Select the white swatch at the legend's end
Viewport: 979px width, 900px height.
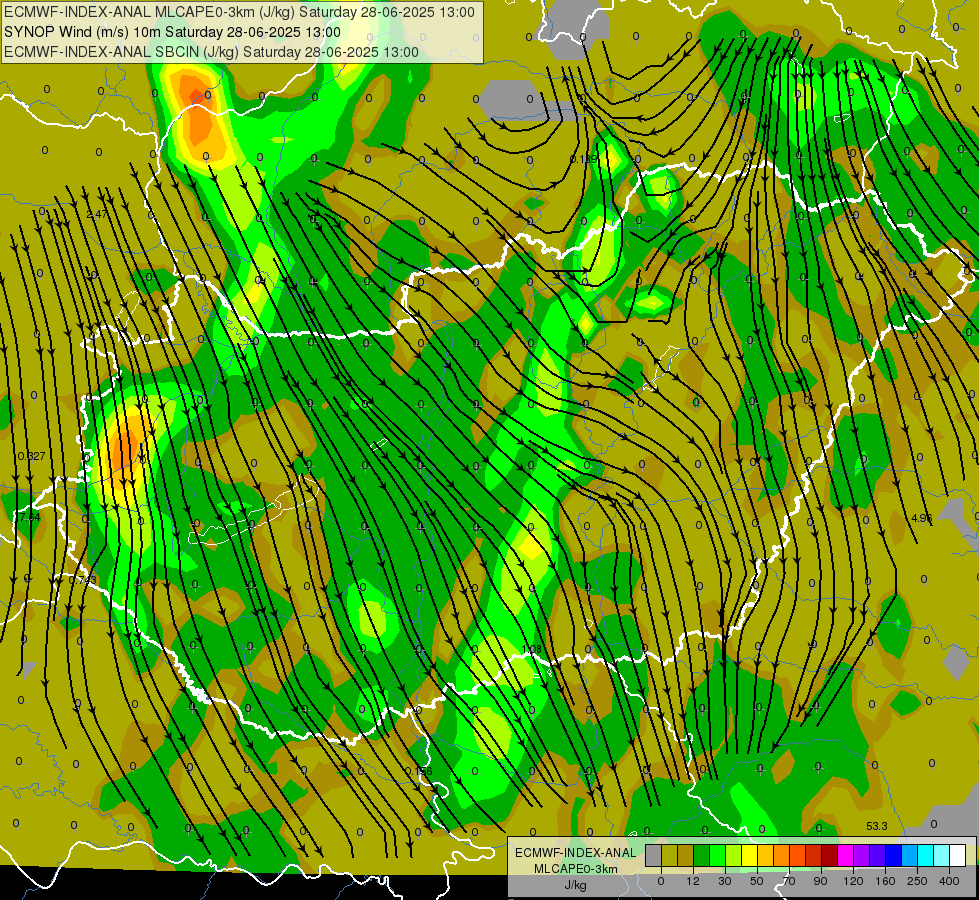pyautogui.click(x=958, y=855)
